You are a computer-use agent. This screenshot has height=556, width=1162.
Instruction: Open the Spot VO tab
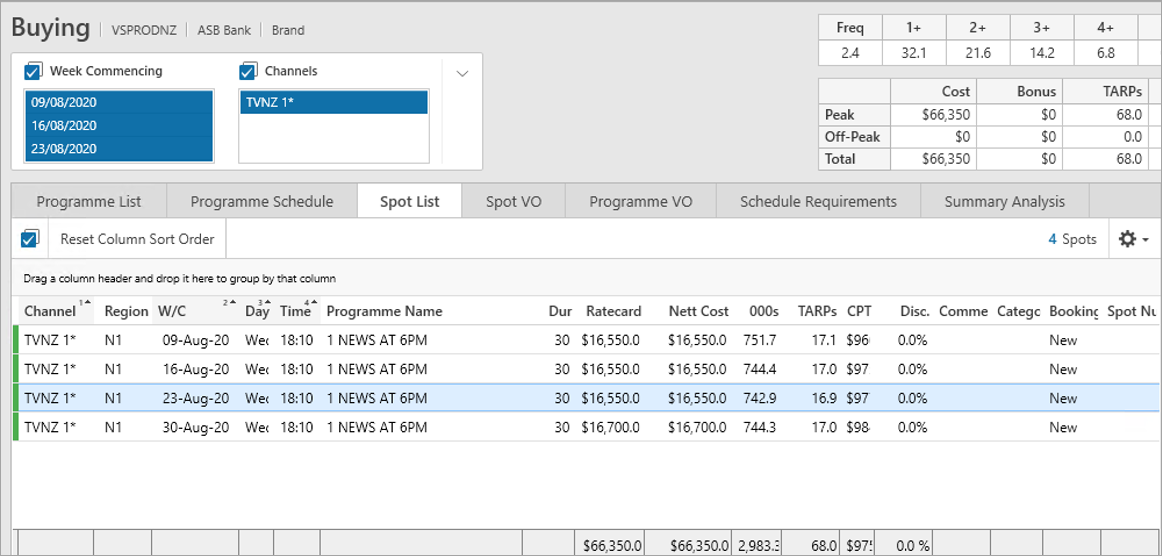coord(513,202)
